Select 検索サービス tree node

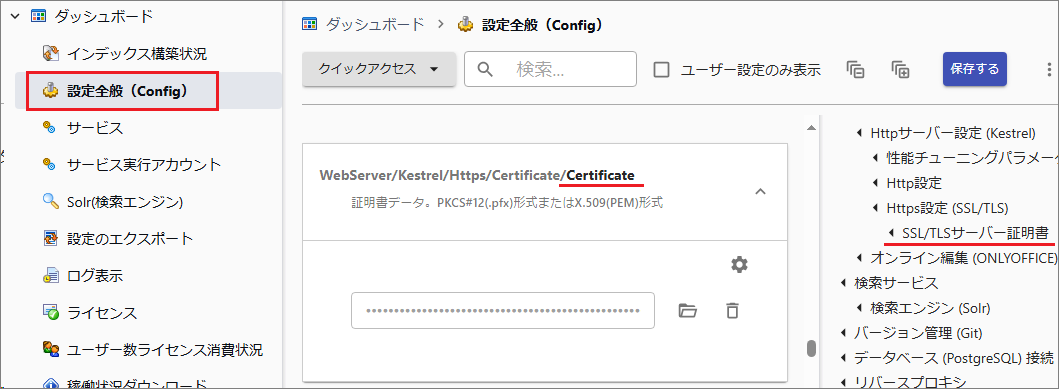[x=896, y=283]
